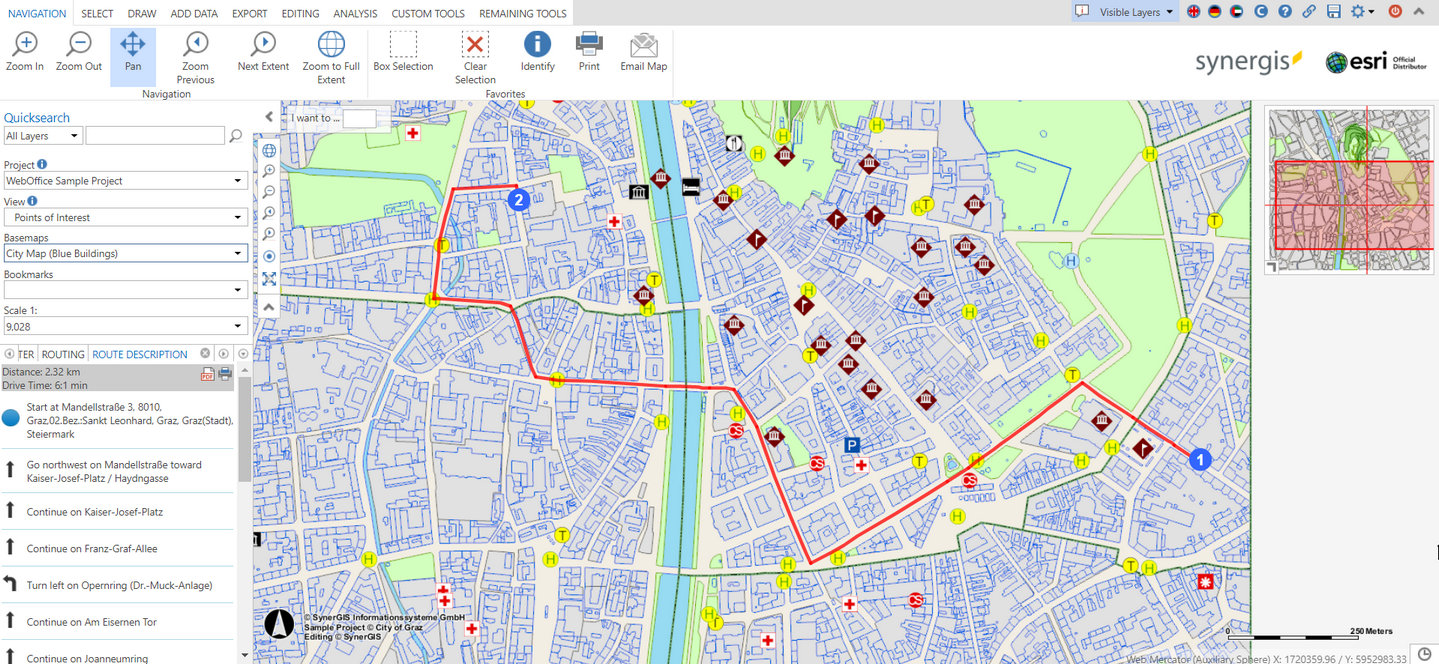This screenshot has height=664, width=1439.
Task: Click the 'I want to ...' button
Action: click(313, 117)
